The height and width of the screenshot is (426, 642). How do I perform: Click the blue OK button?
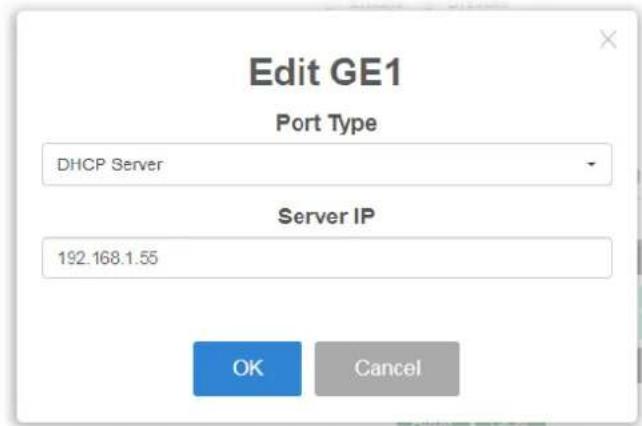(x=247, y=369)
